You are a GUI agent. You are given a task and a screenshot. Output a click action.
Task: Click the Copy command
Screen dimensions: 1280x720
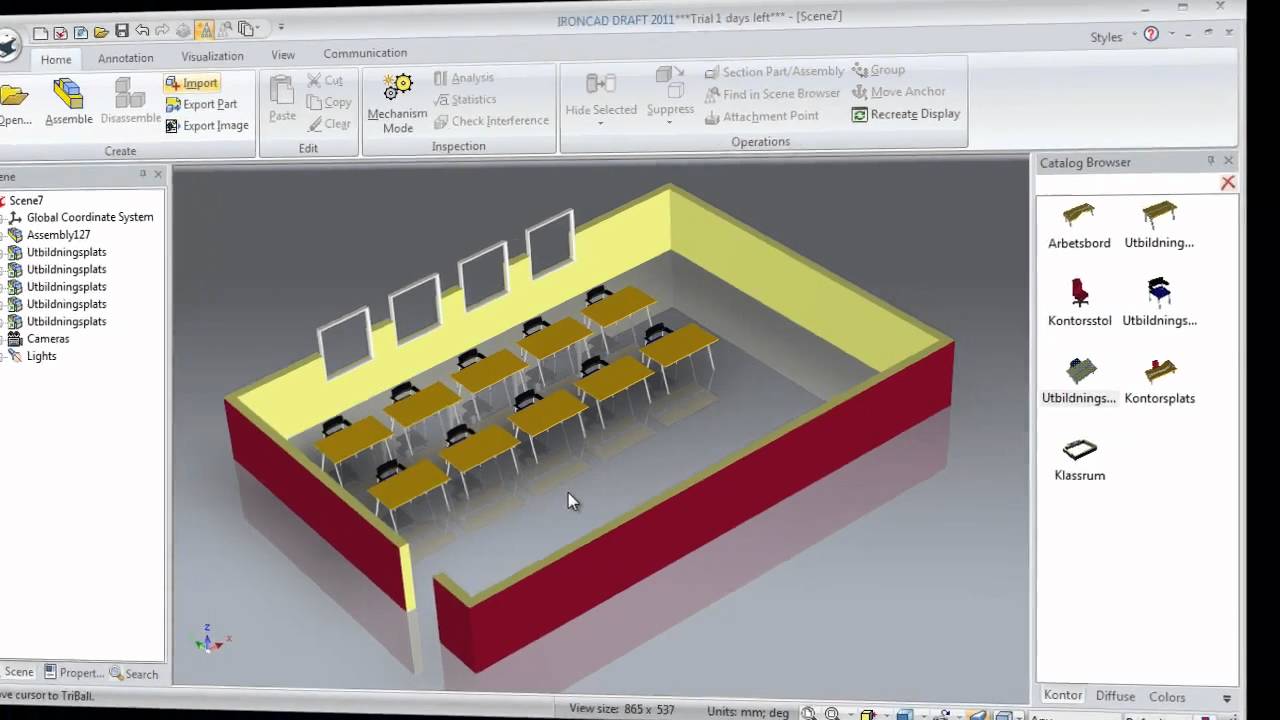coord(329,102)
